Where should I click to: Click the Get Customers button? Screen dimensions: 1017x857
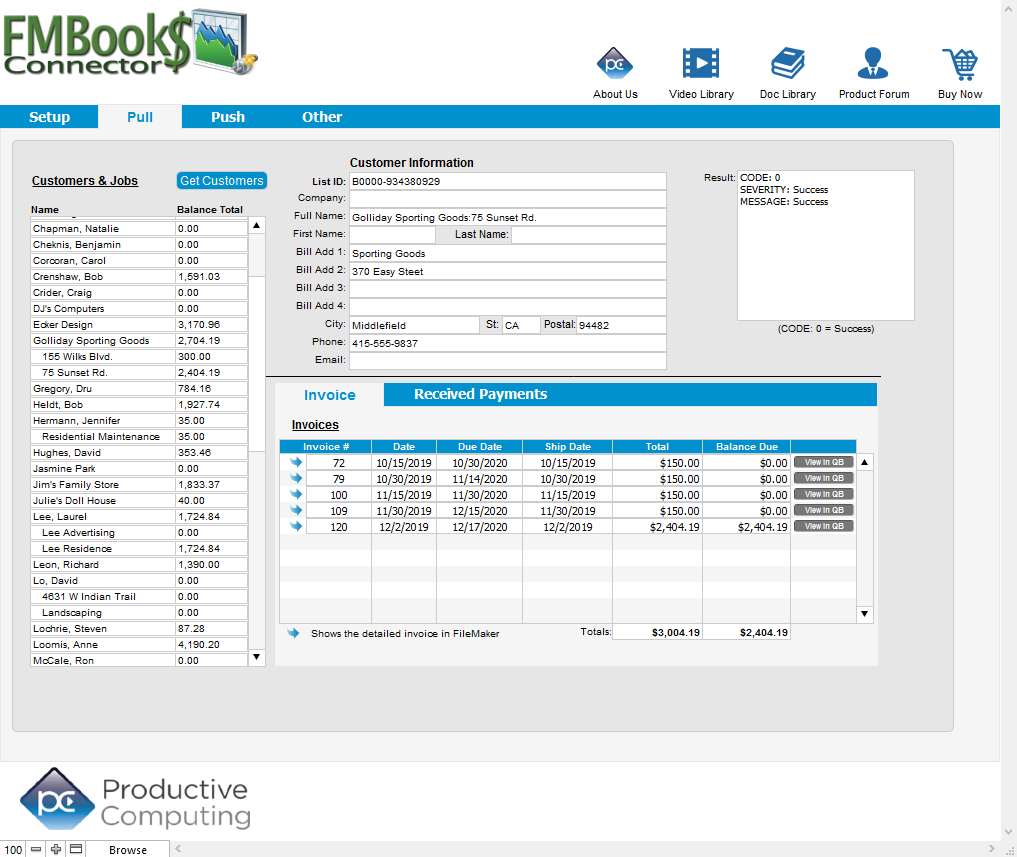point(222,181)
